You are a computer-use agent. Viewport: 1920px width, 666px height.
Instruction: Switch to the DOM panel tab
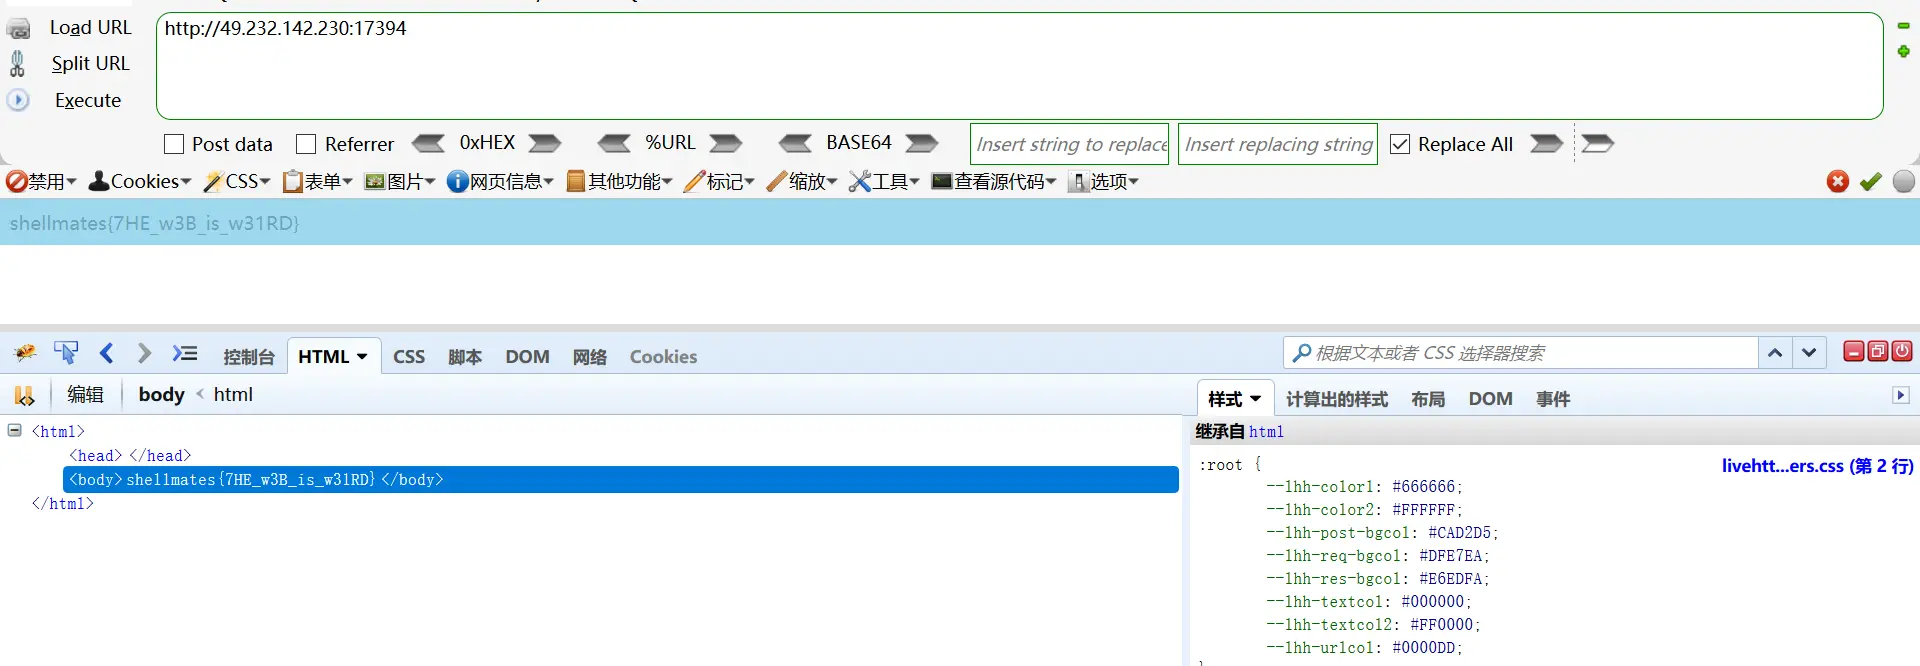click(x=527, y=357)
